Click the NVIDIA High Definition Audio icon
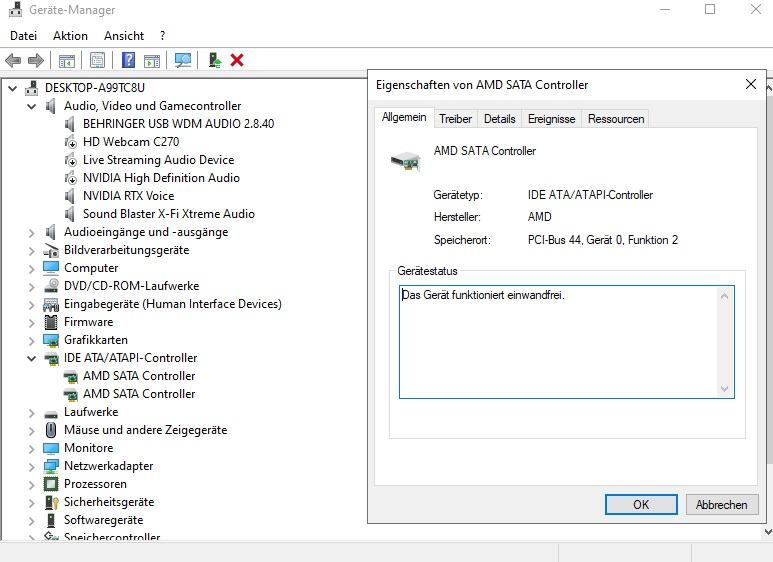Viewport: 773px width, 562px height. pos(70,178)
